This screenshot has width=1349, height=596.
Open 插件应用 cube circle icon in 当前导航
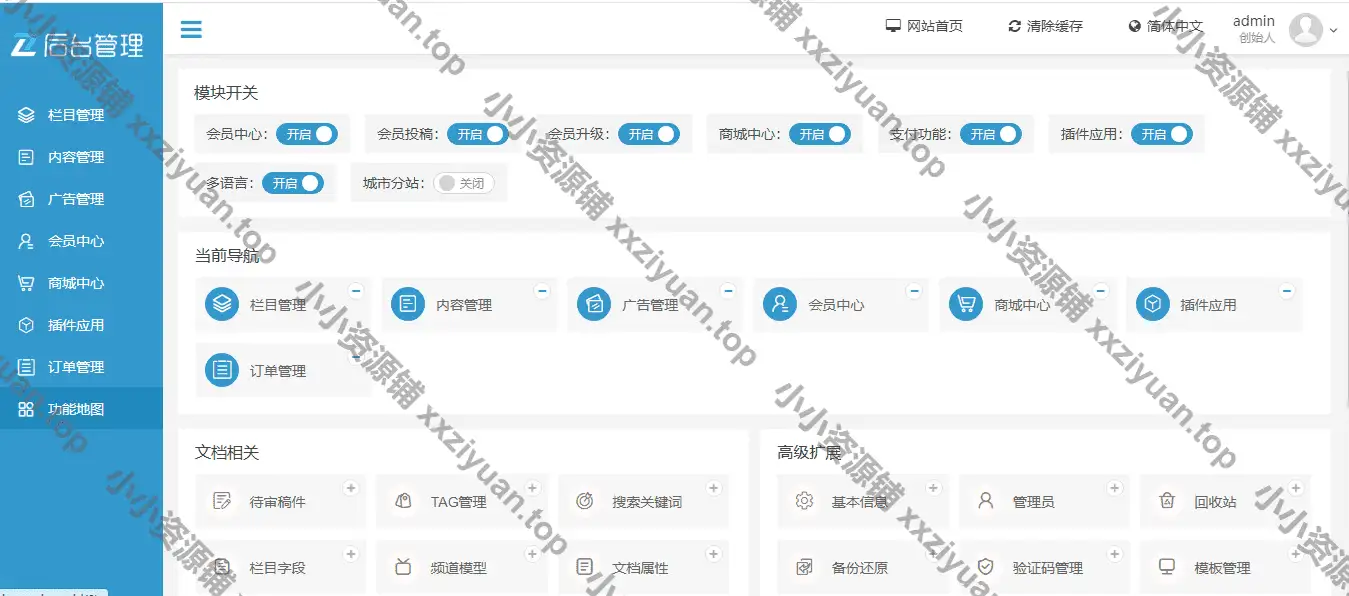coord(1152,304)
